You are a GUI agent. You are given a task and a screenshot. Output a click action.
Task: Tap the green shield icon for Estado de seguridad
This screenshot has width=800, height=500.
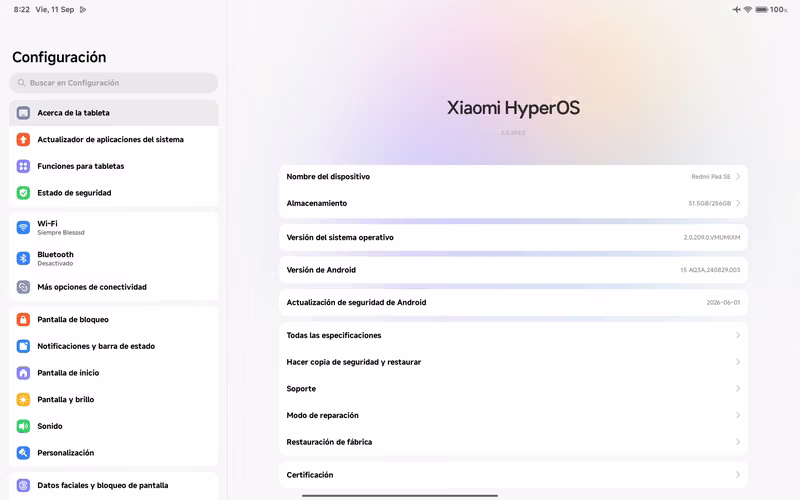(x=23, y=192)
